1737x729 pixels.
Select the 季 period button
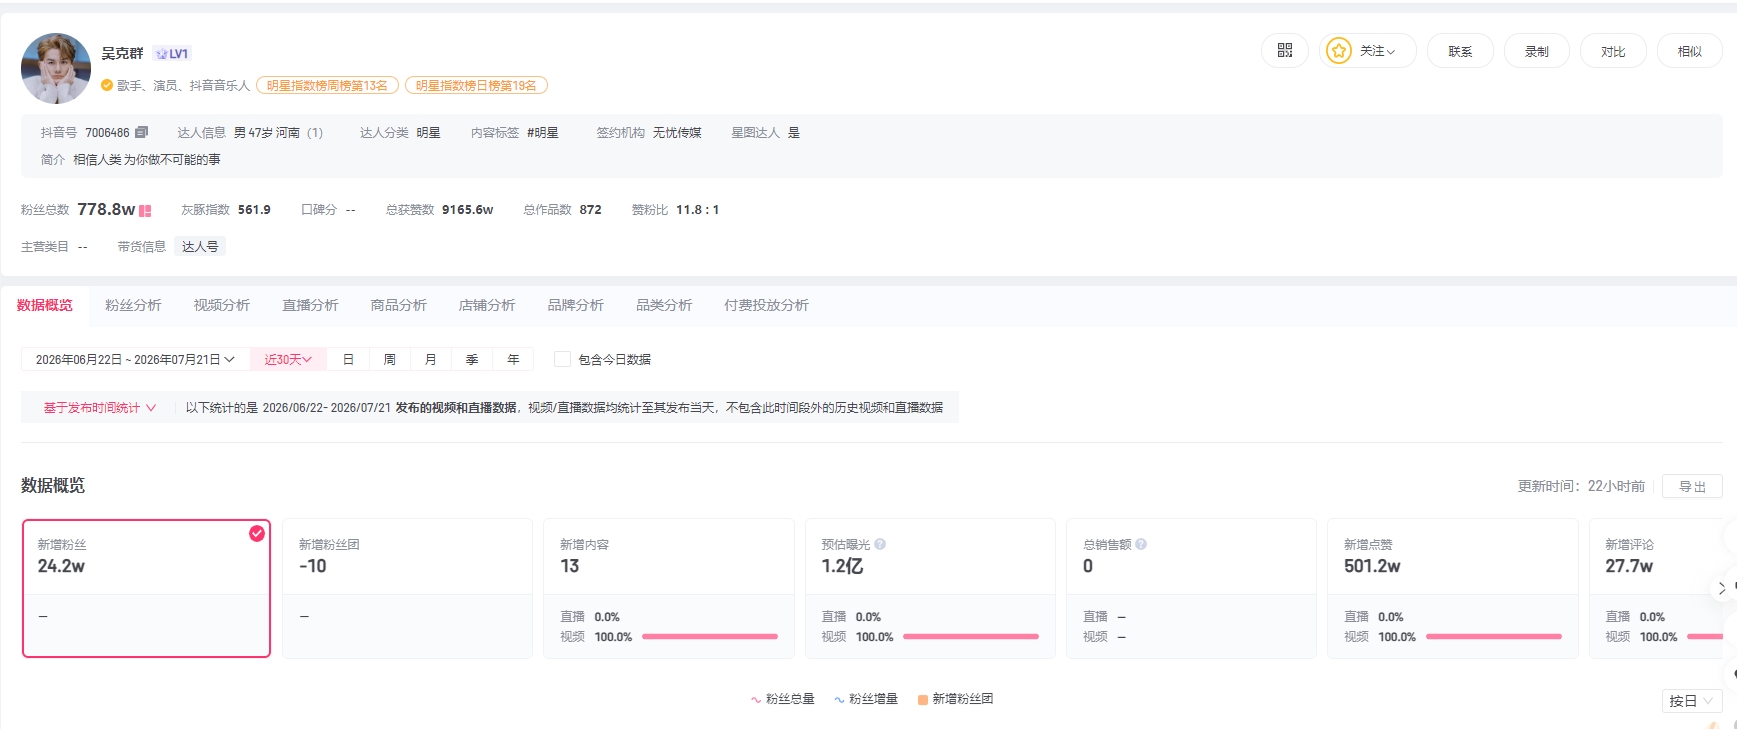pos(472,359)
